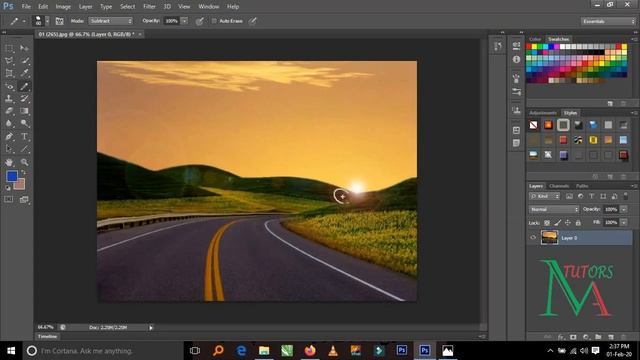Open layer Fill slider arrow
This screenshot has width=640, height=360.
click(x=624, y=222)
